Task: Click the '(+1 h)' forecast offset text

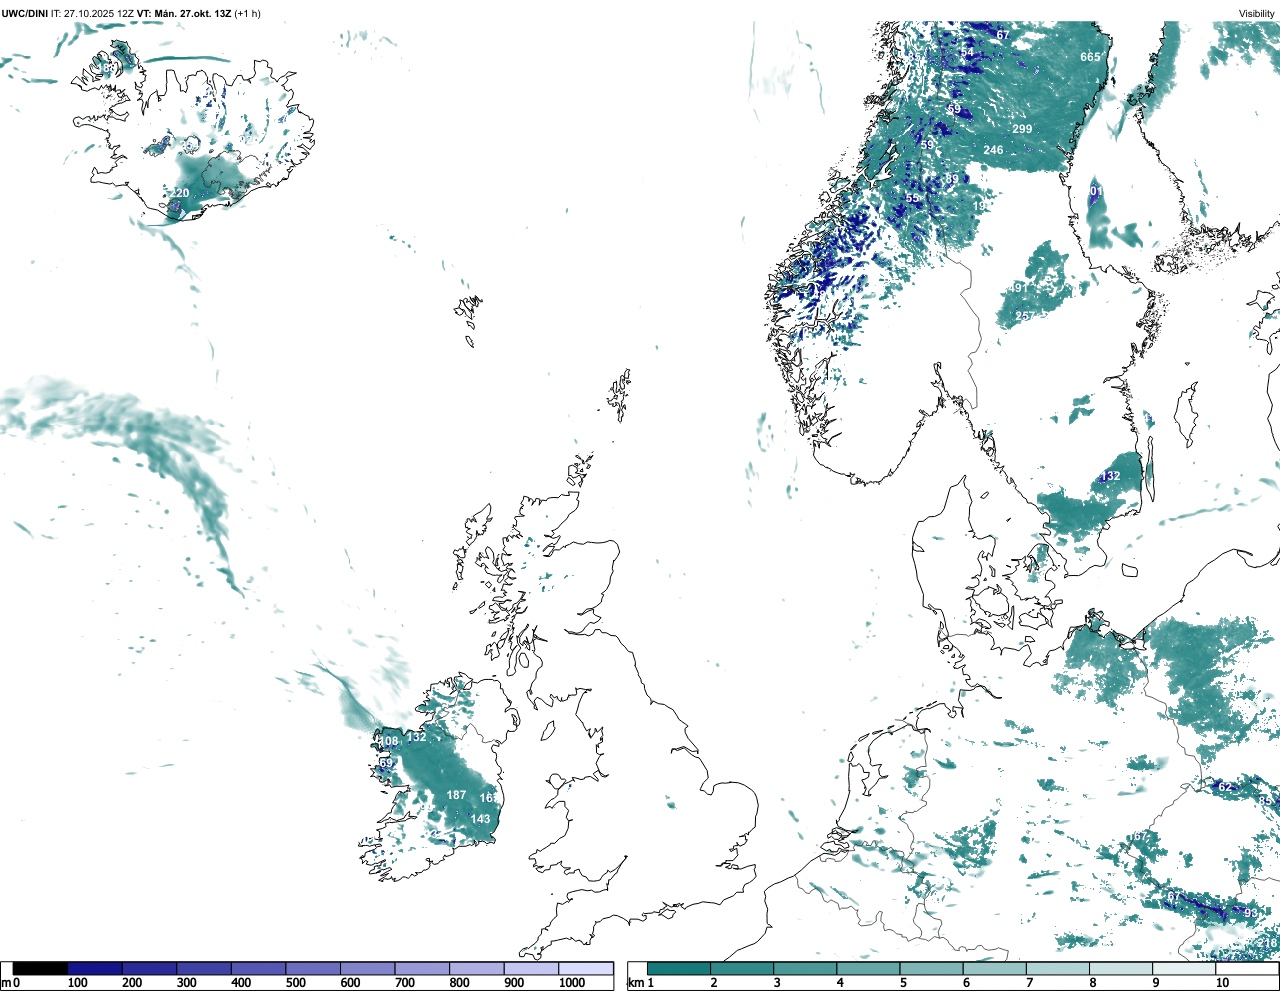Action: tap(247, 13)
